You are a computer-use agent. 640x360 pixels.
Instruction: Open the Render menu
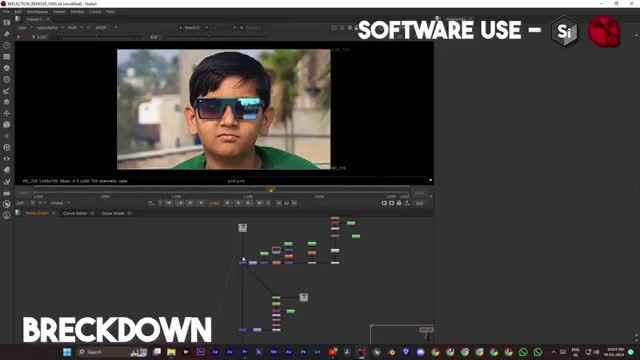(x=77, y=12)
